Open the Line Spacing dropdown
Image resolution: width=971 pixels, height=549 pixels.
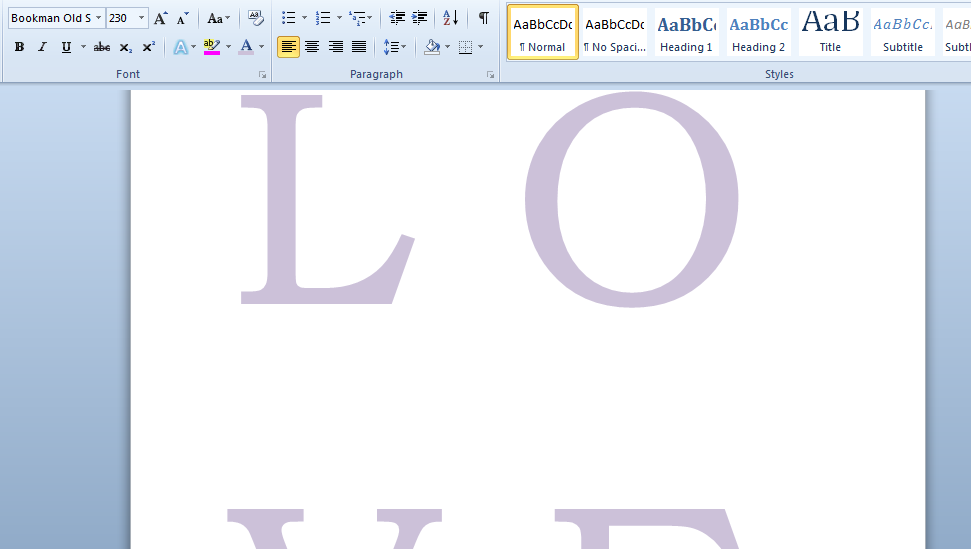pyautogui.click(x=395, y=47)
